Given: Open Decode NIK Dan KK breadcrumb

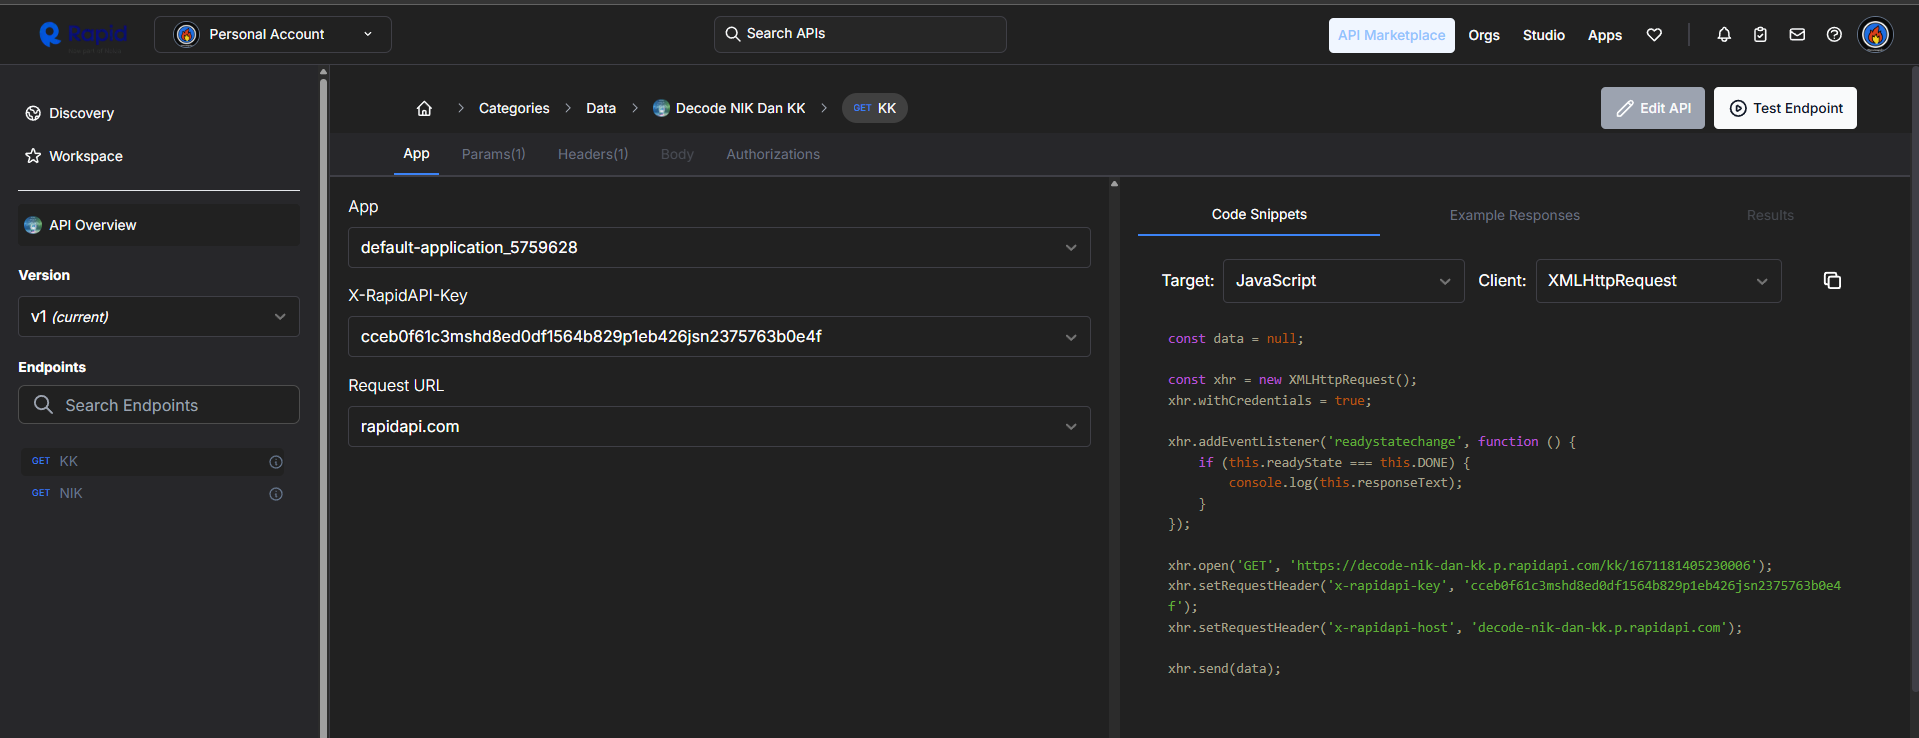Looking at the screenshot, I should point(740,108).
